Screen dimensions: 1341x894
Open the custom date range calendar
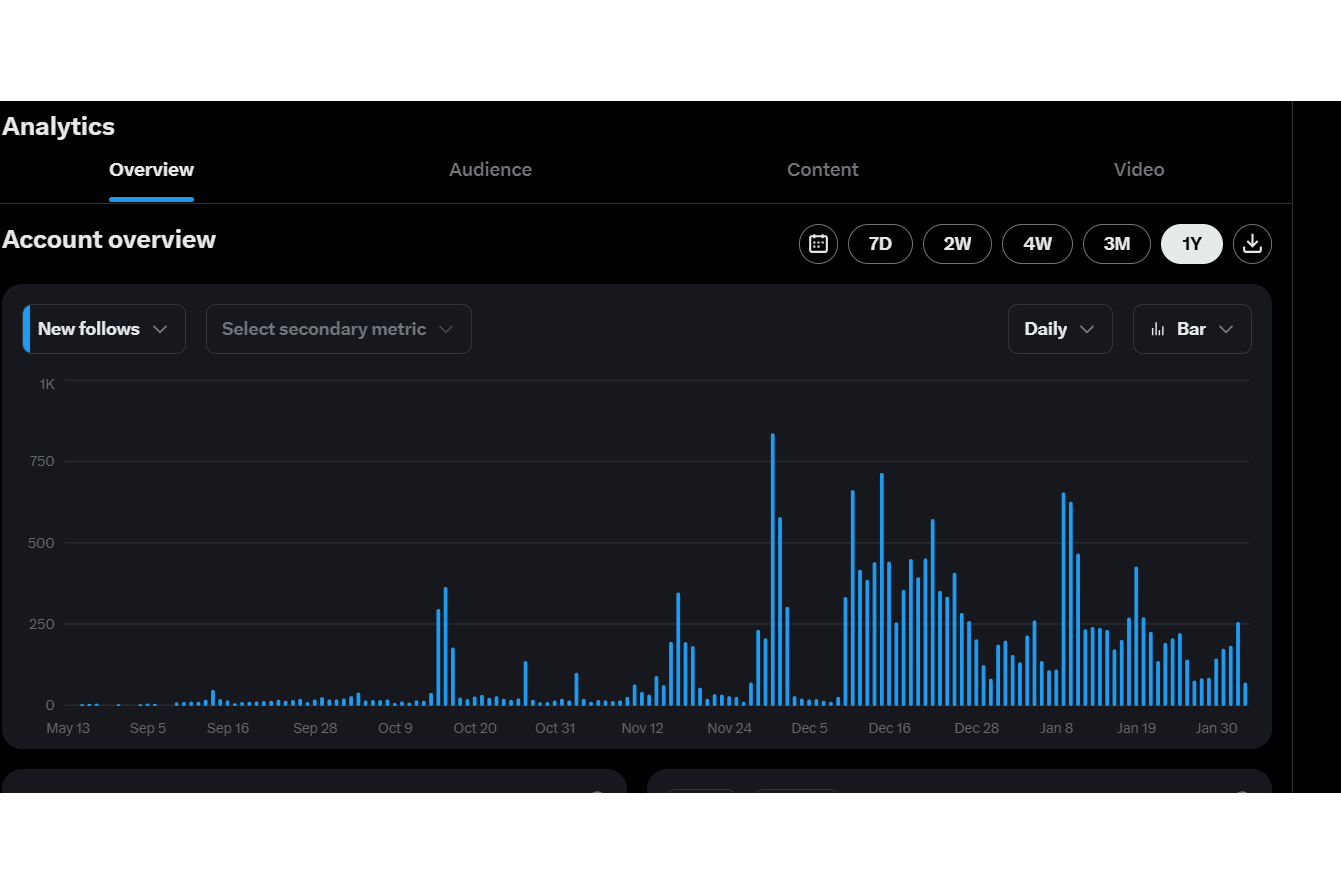point(818,244)
